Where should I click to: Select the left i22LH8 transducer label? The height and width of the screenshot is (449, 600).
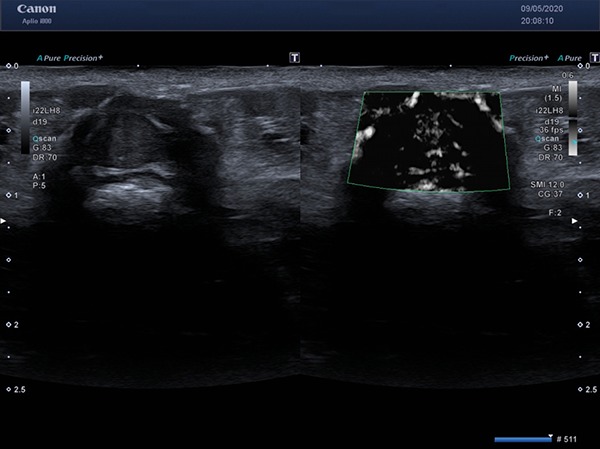(46, 111)
